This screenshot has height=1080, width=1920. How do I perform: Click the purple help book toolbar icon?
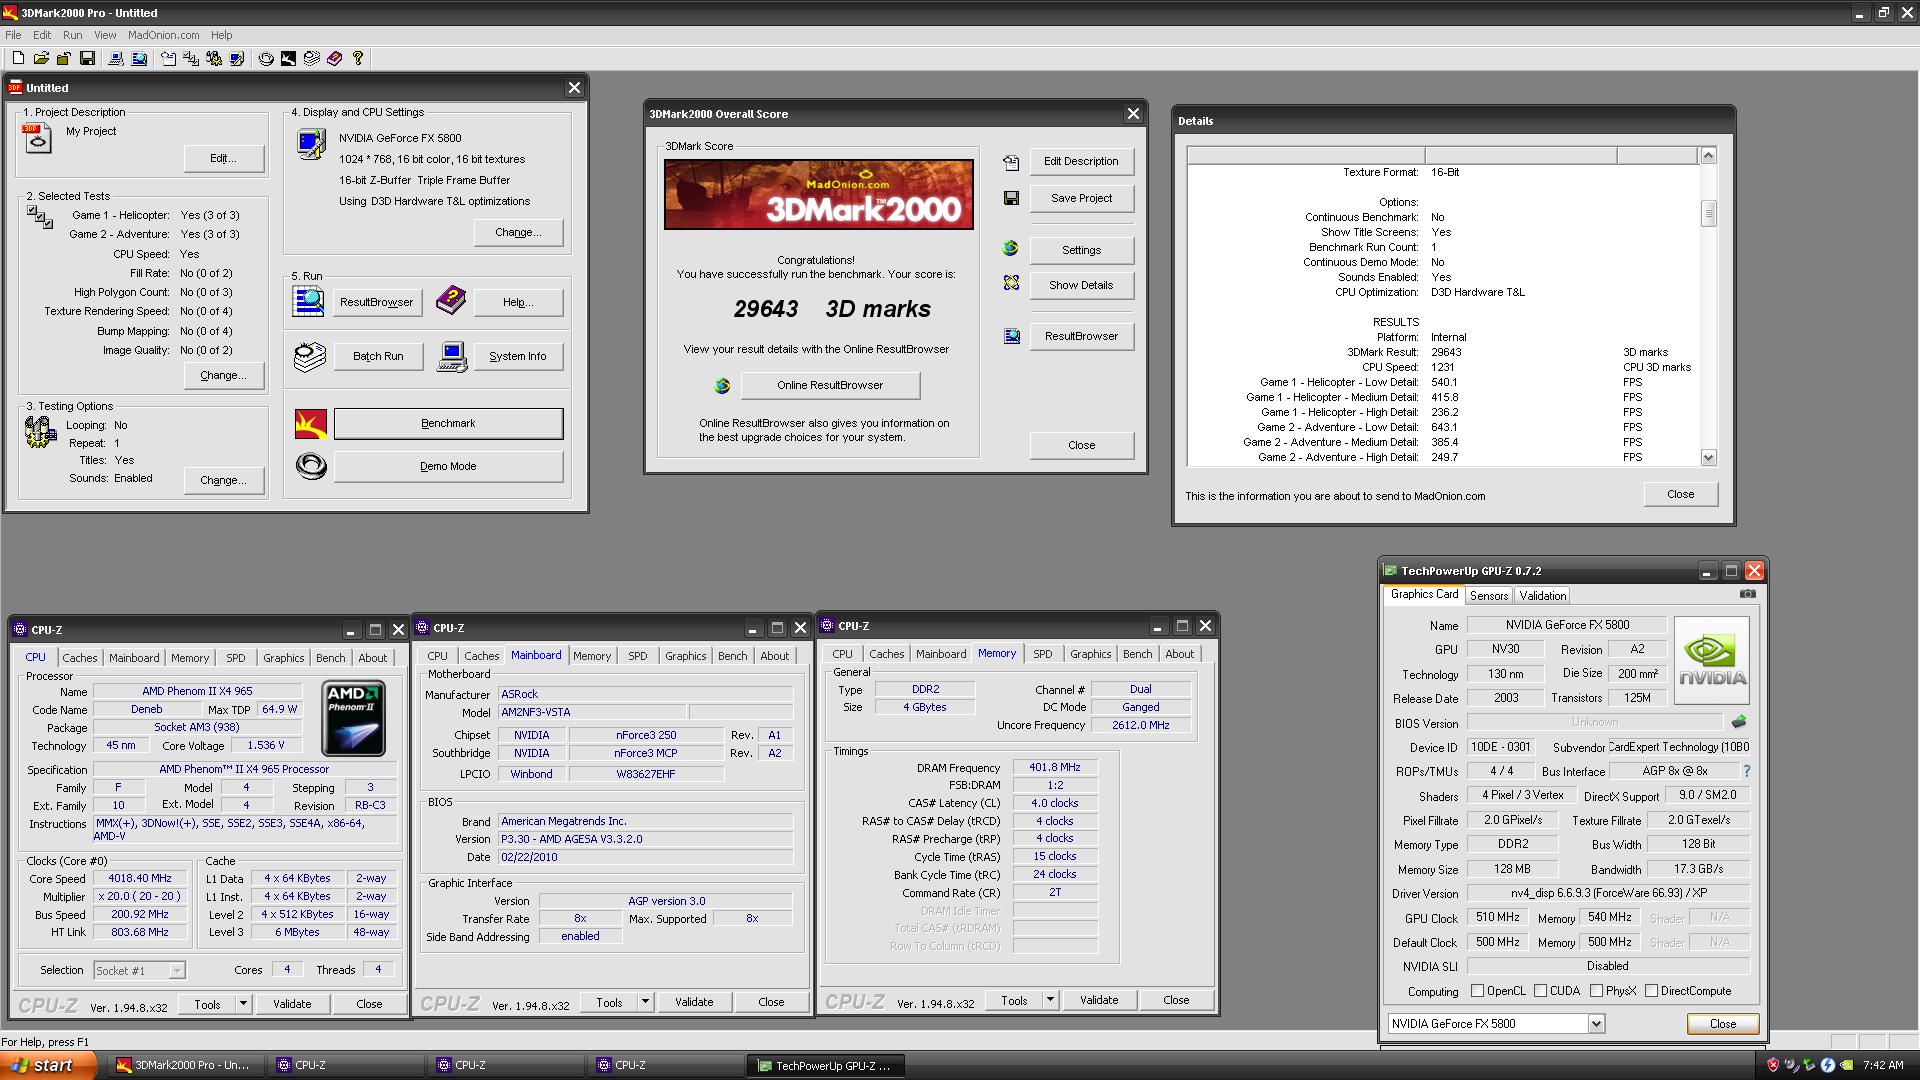pyautogui.click(x=334, y=59)
